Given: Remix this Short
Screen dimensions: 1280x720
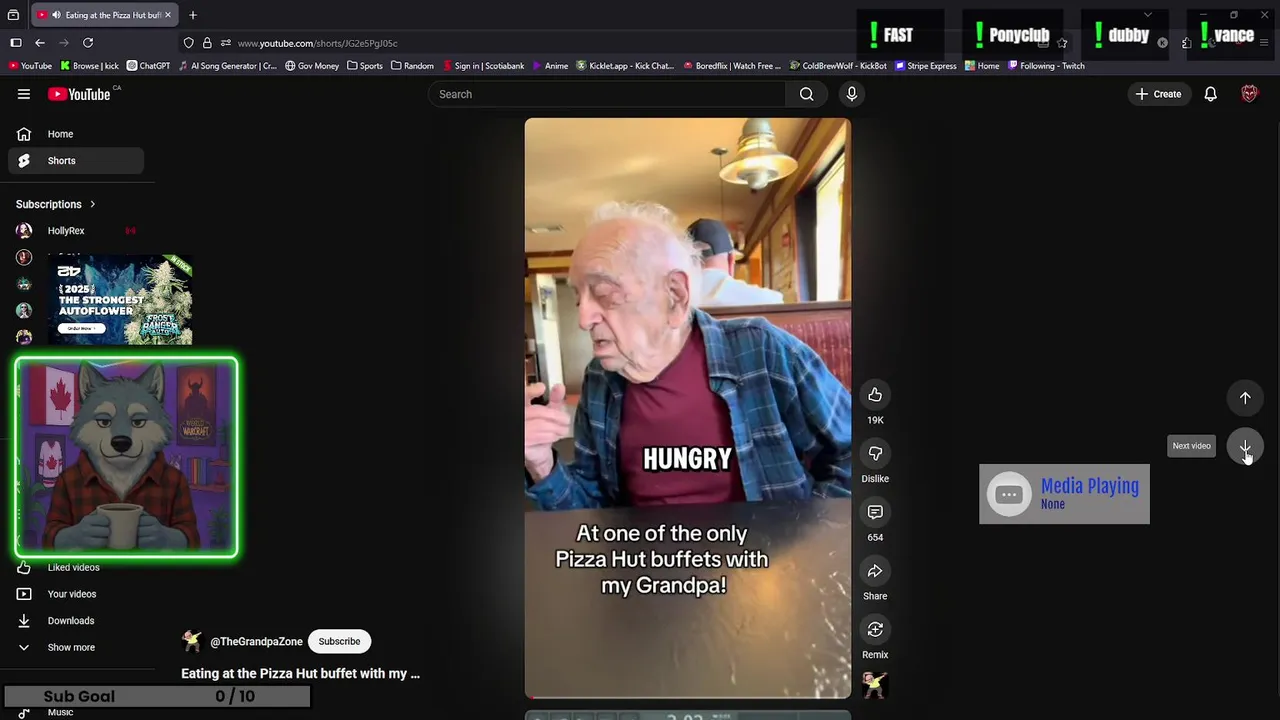Looking at the screenshot, I should coord(875,630).
